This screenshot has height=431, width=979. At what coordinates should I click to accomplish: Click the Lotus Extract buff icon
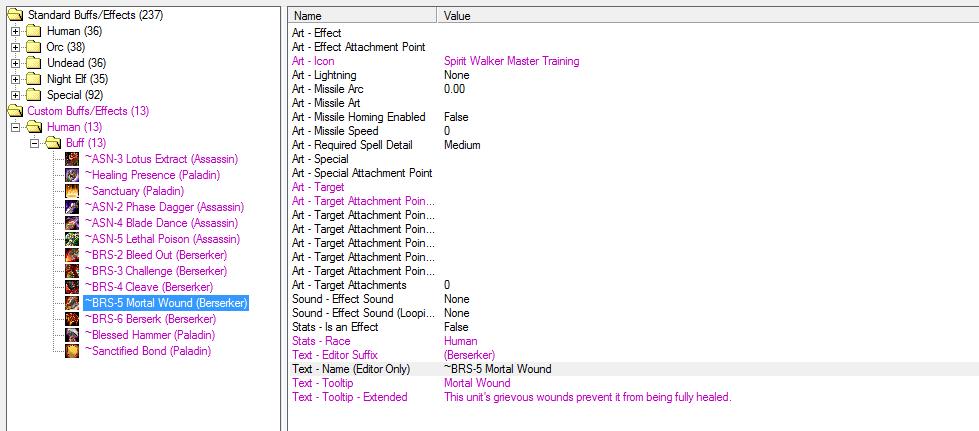click(72, 159)
